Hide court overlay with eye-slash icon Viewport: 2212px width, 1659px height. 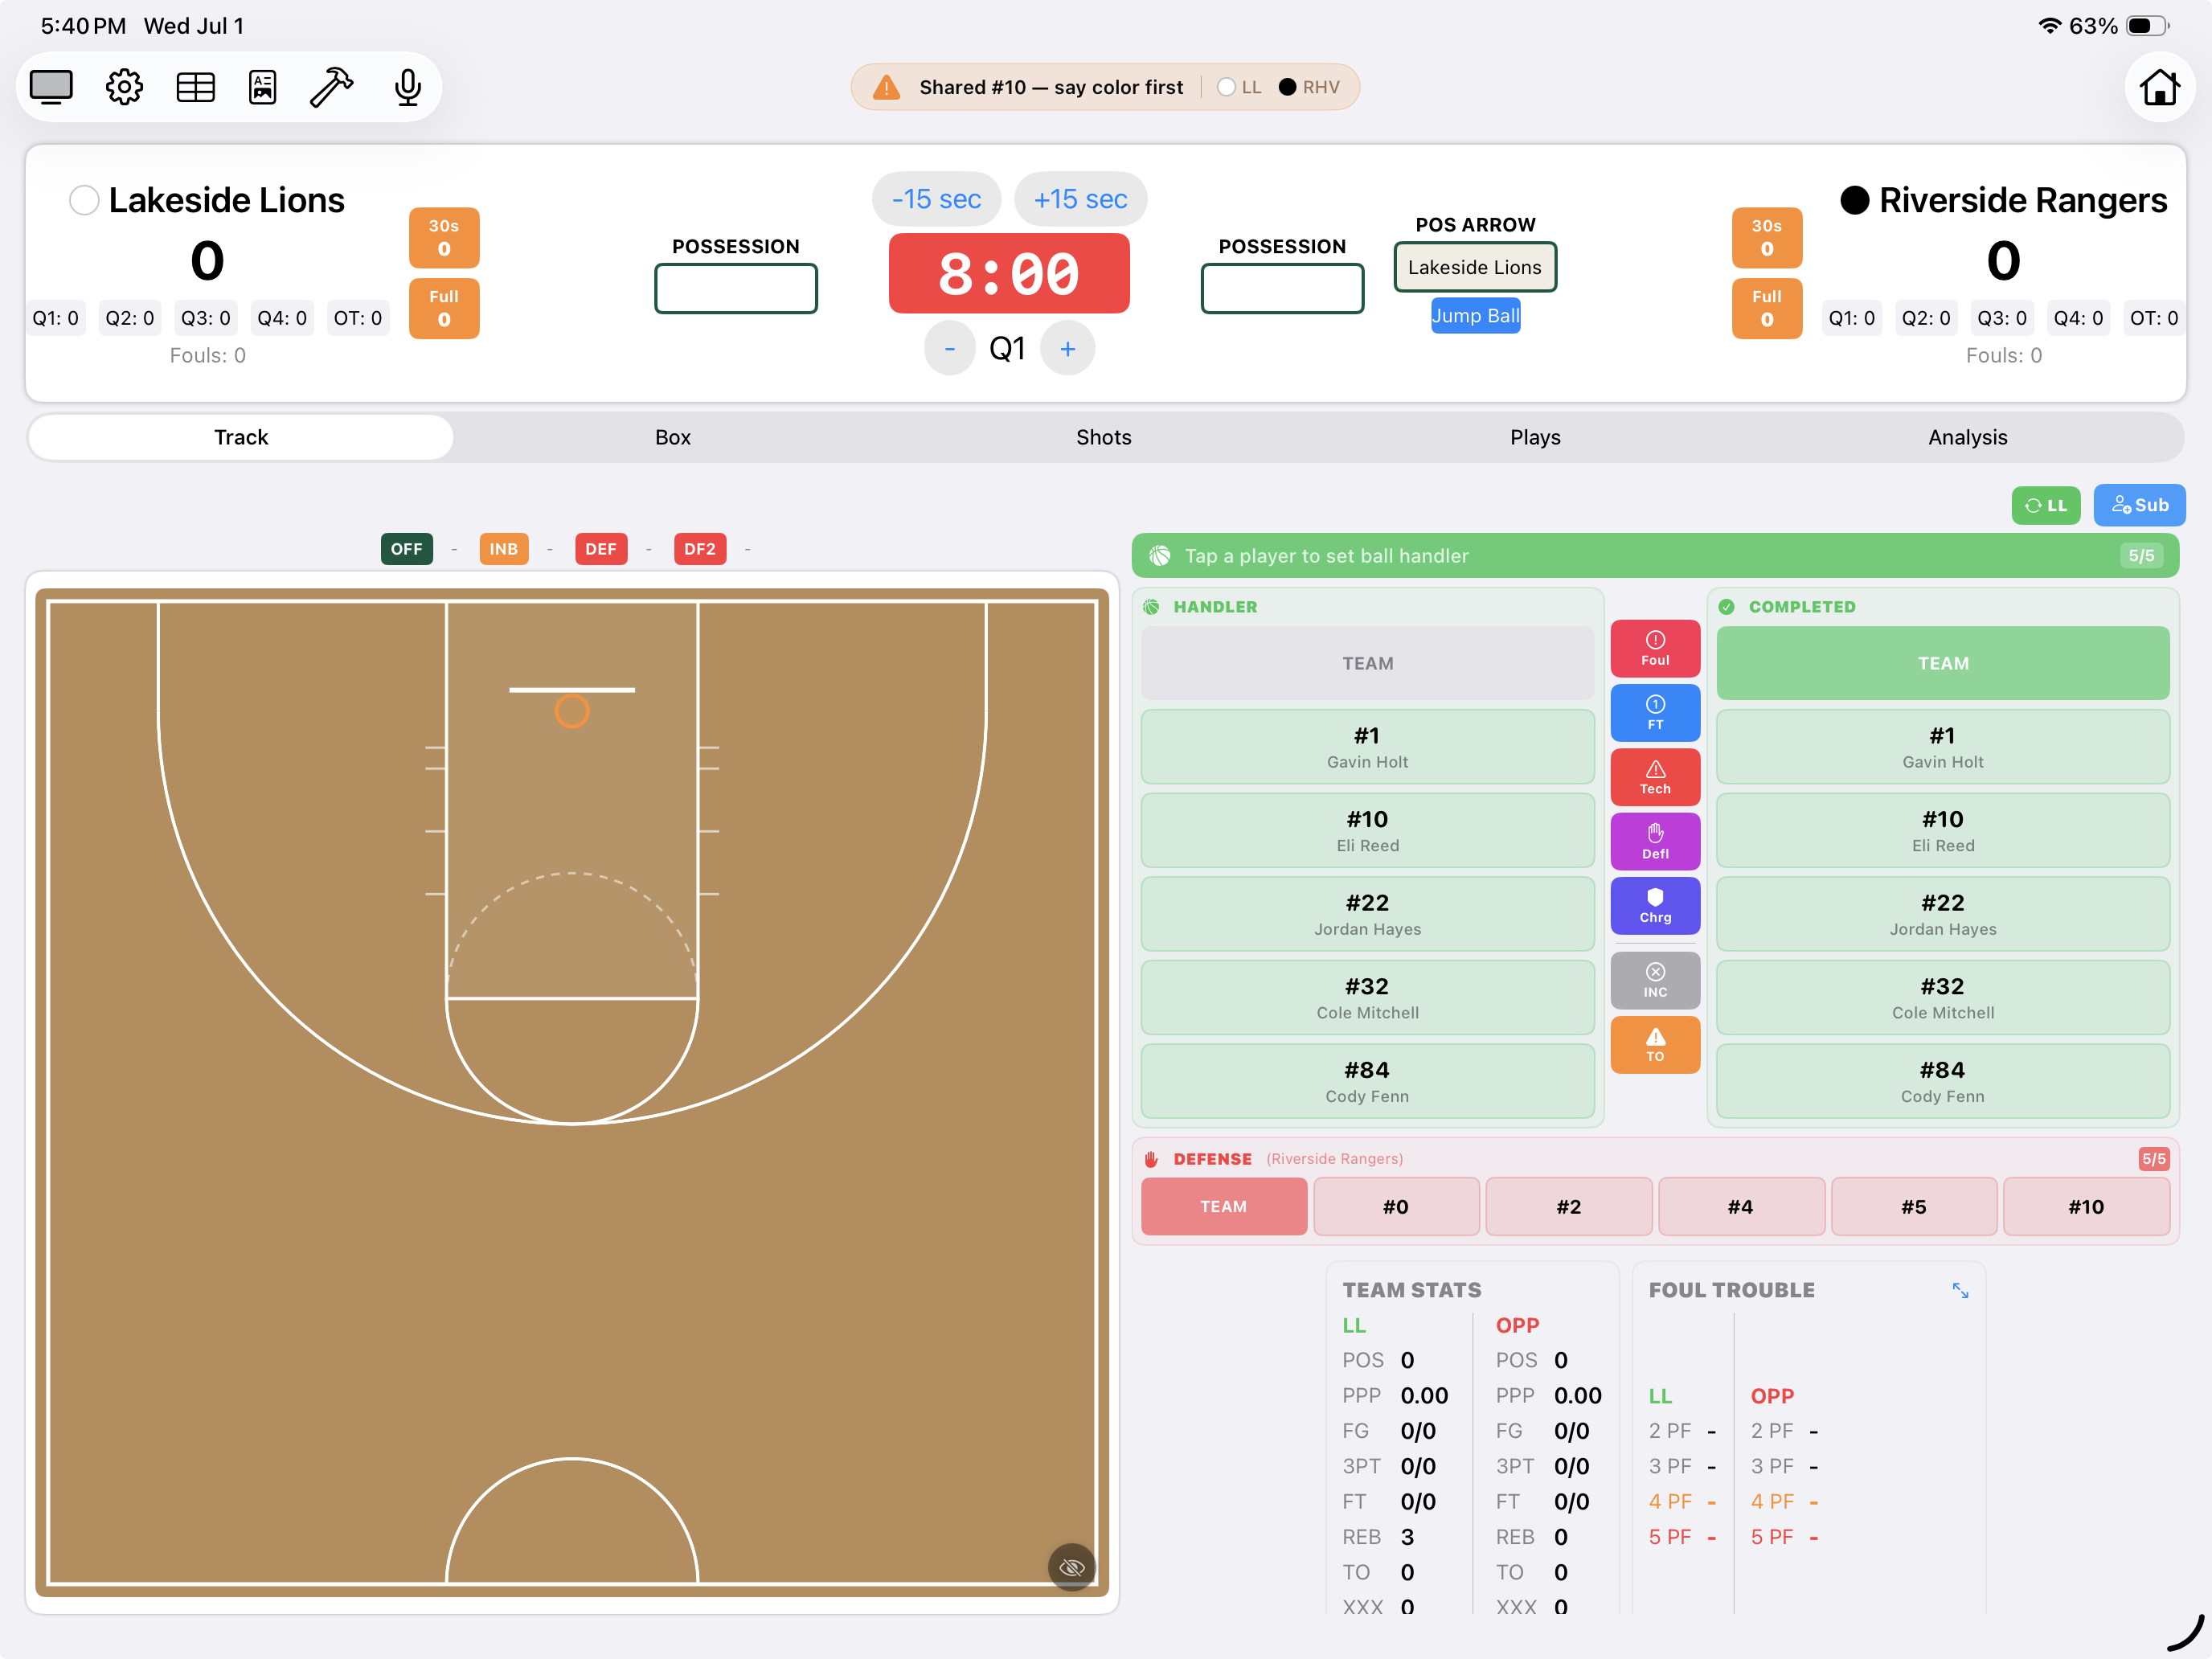point(1071,1567)
